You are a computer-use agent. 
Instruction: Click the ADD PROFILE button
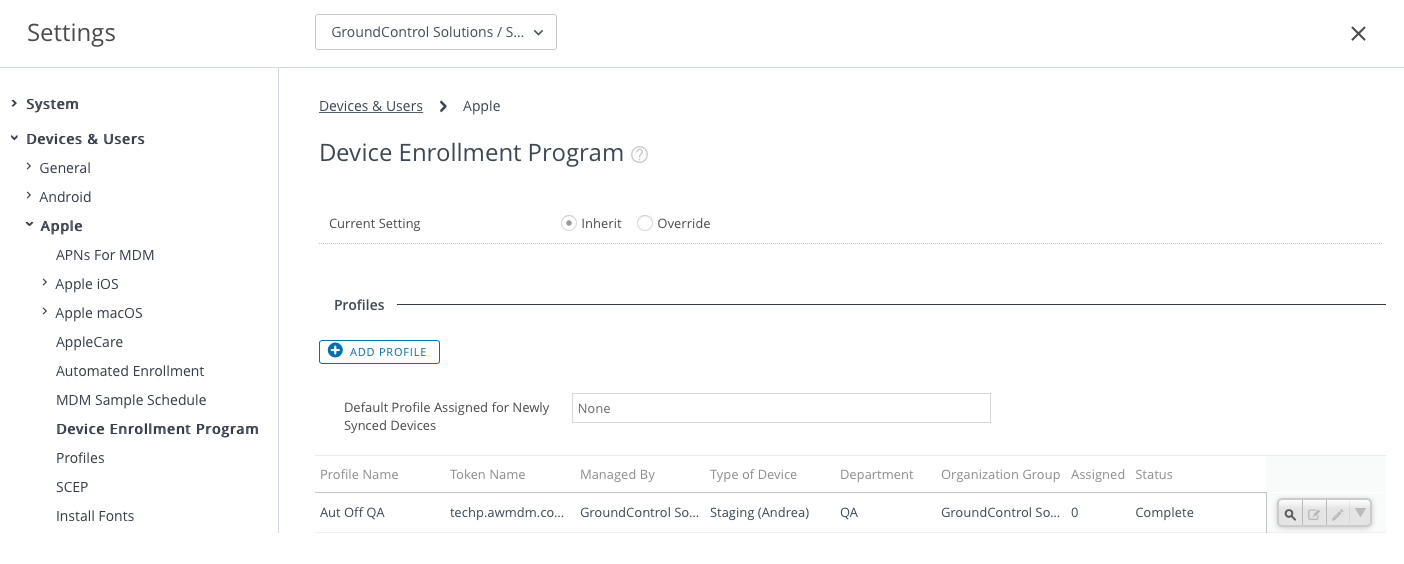[379, 352]
